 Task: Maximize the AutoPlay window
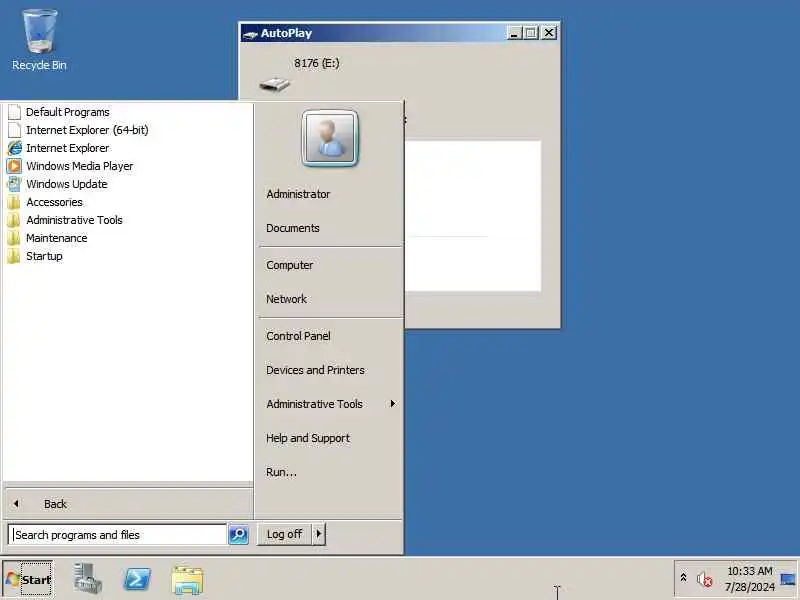pyautogui.click(x=531, y=33)
